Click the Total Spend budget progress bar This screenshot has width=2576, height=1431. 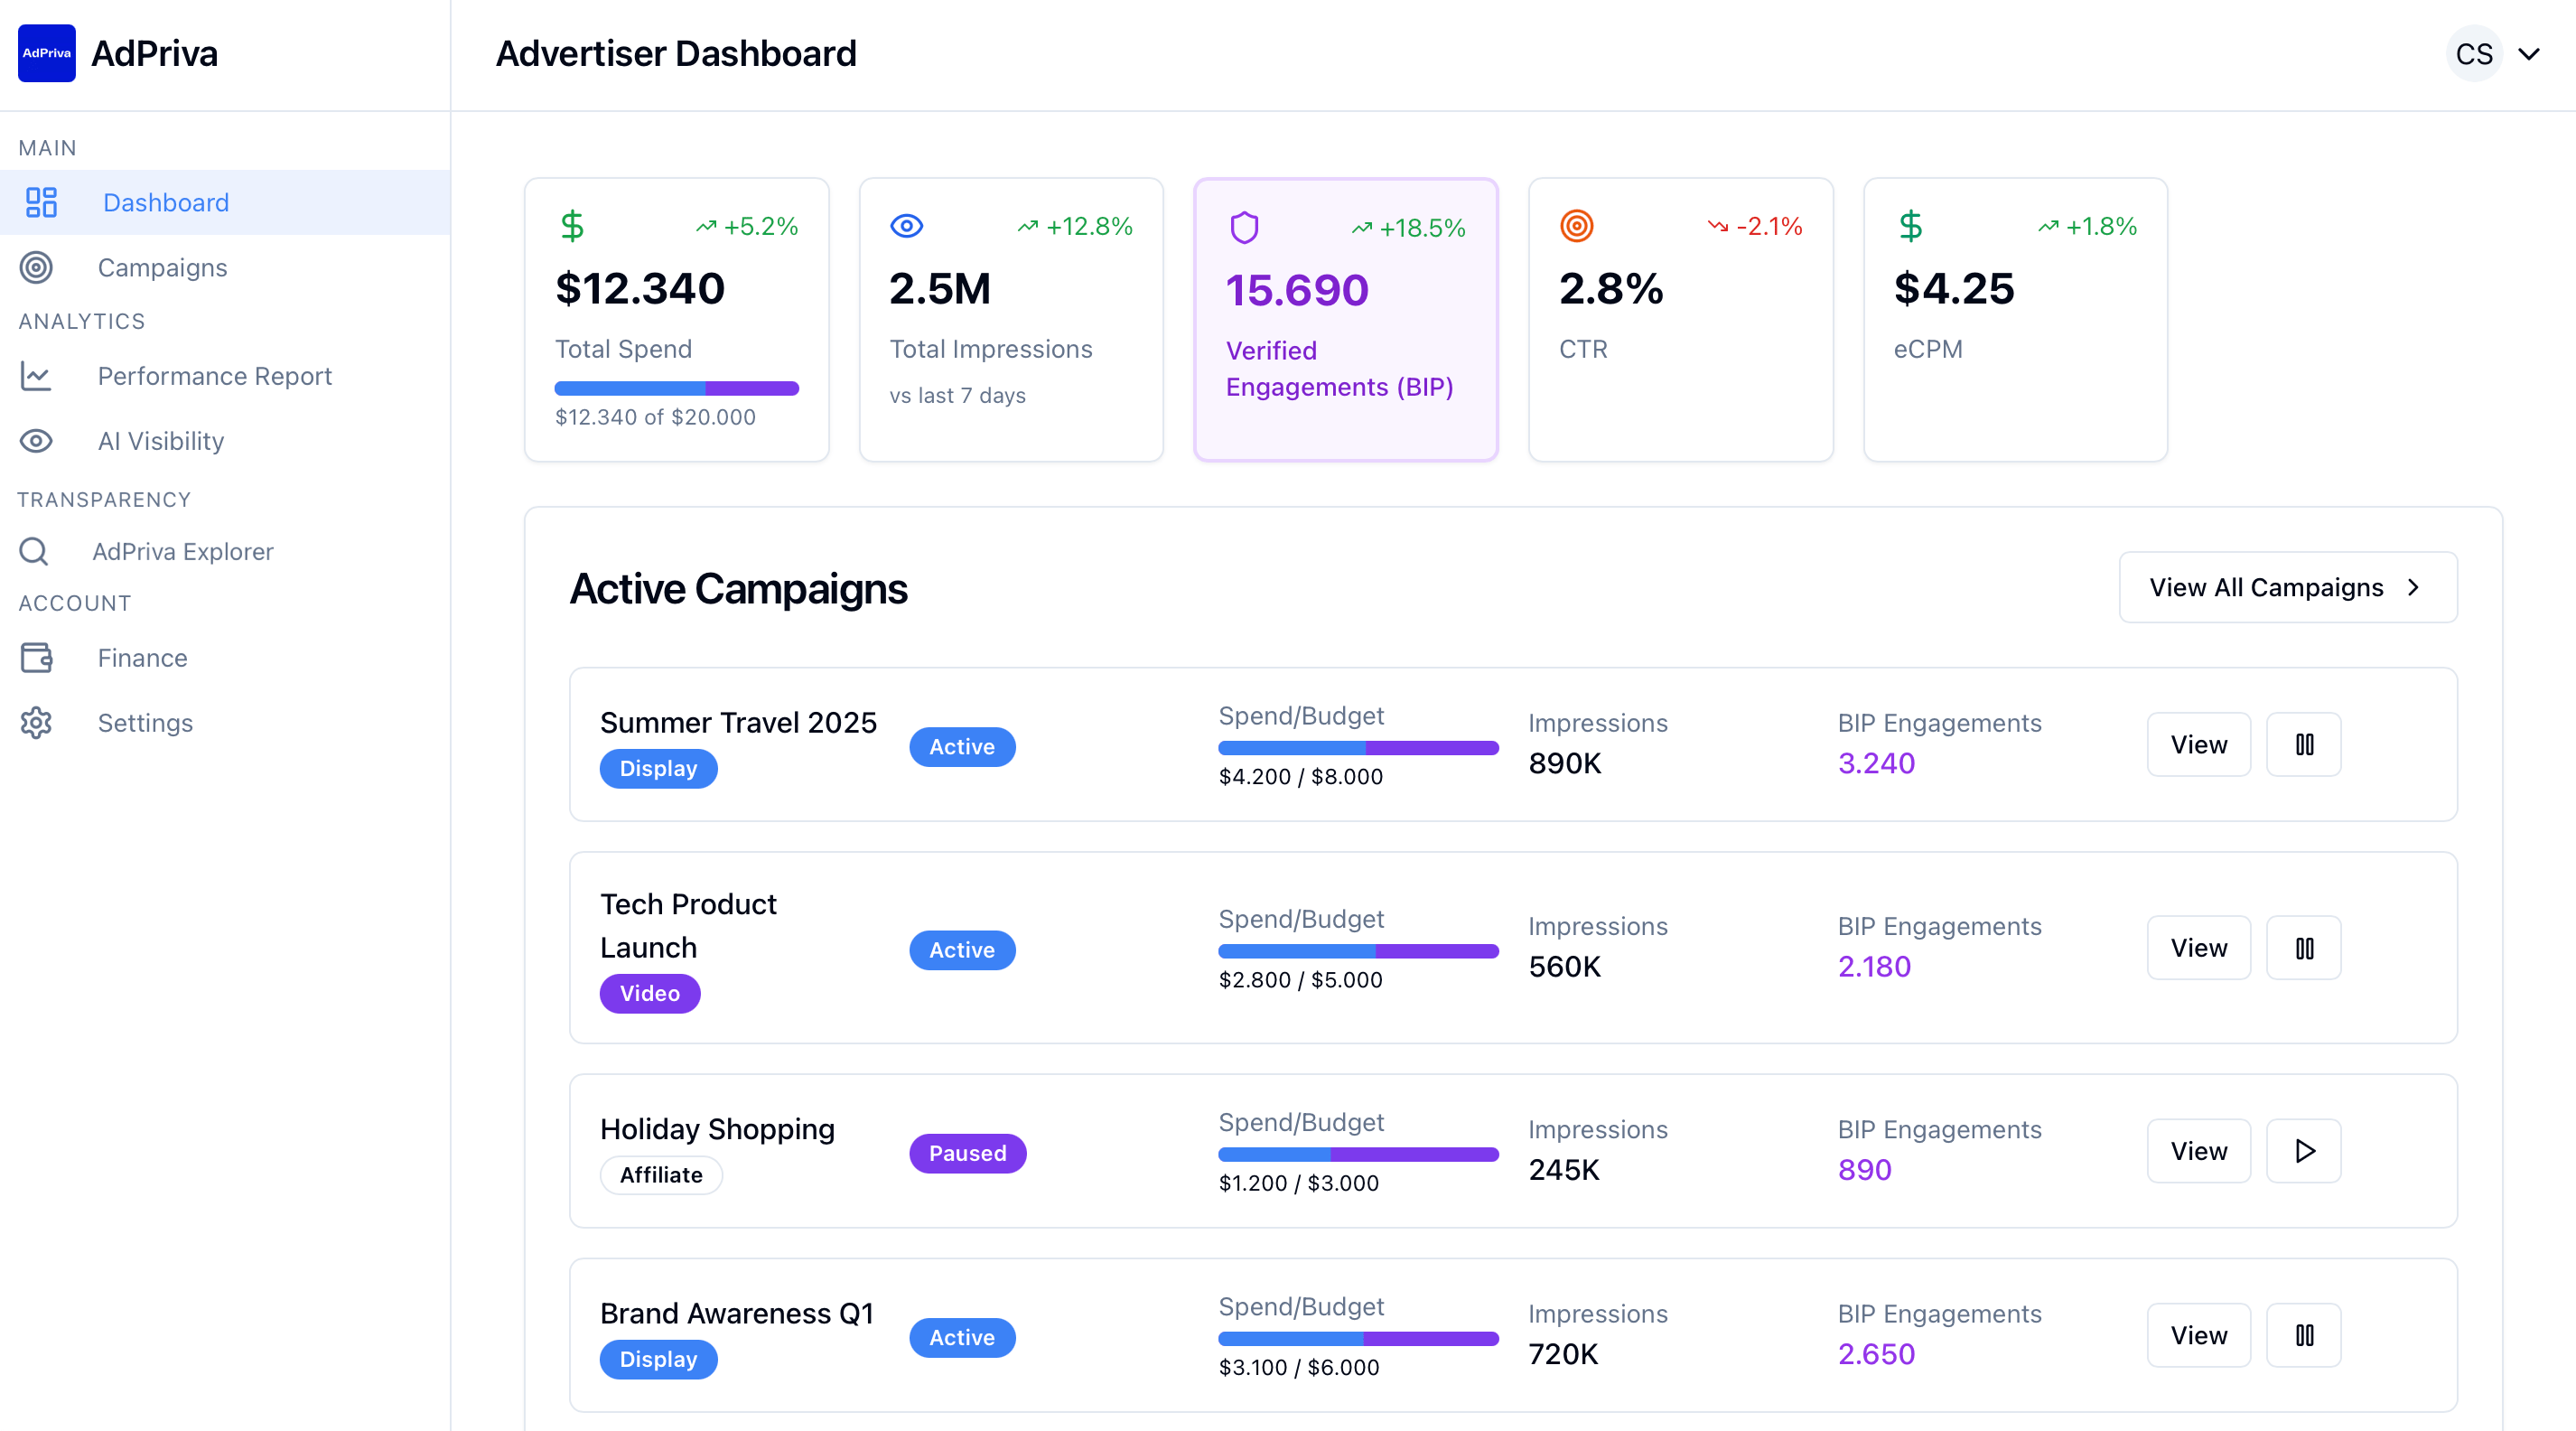click(x=676, y=388)
